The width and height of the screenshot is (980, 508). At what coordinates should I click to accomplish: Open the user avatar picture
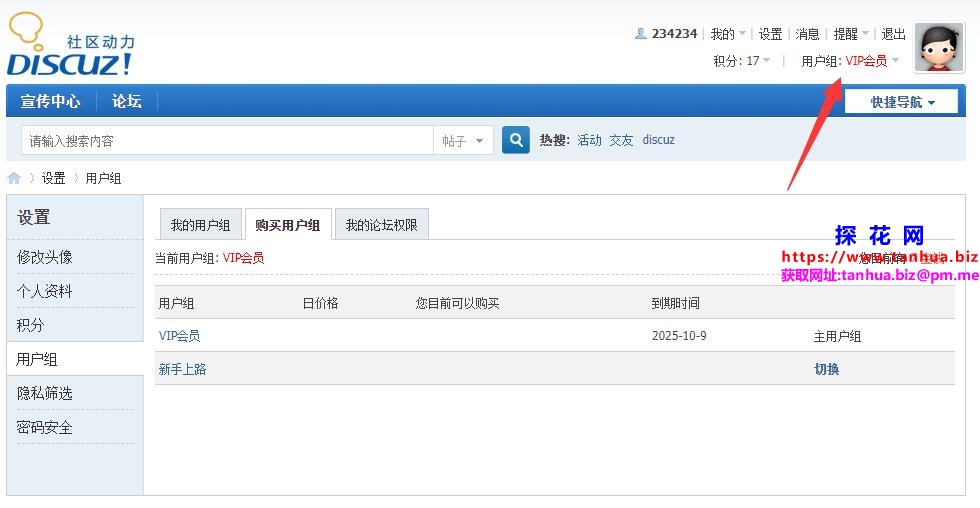point(939,48)
